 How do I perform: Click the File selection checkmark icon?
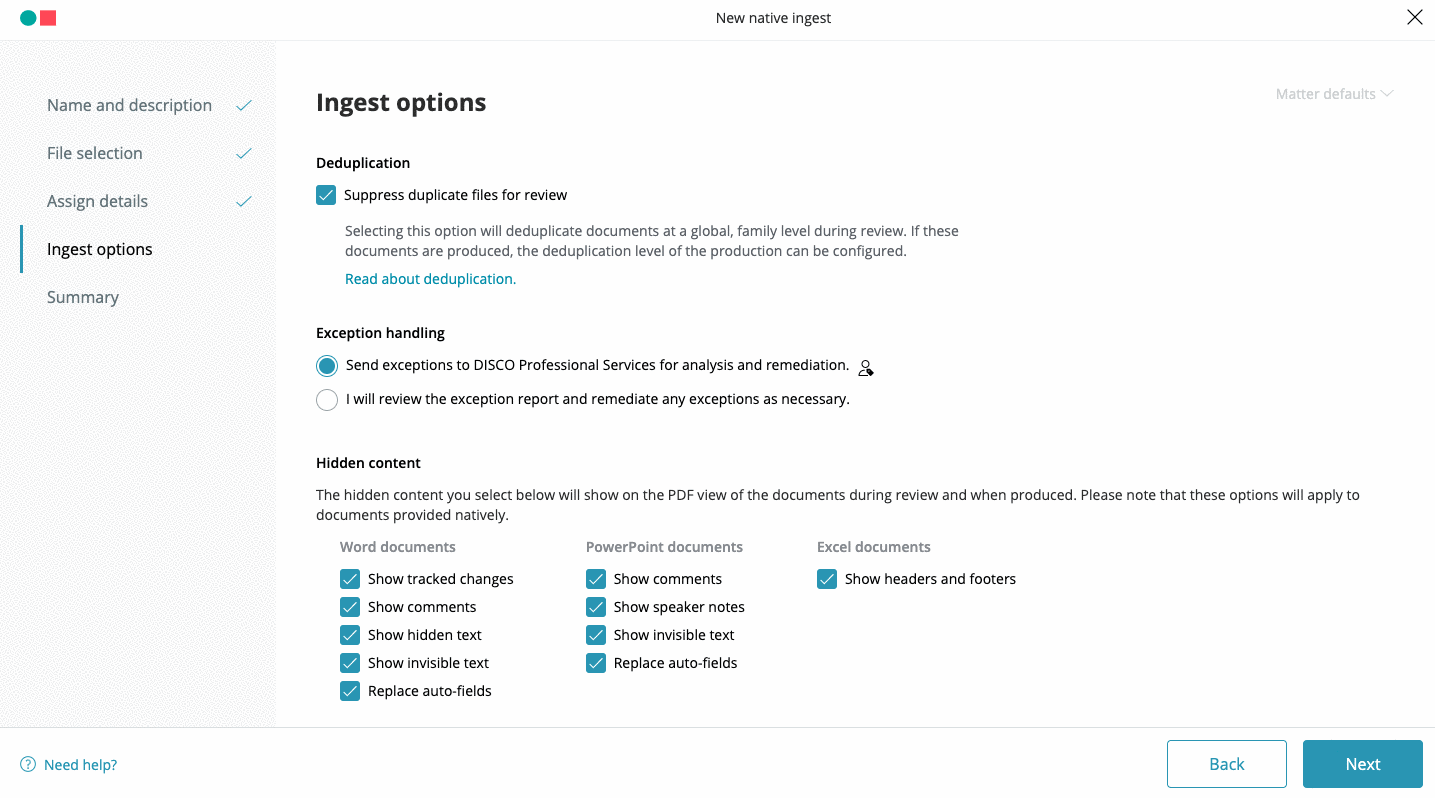[x=244, y=153]
